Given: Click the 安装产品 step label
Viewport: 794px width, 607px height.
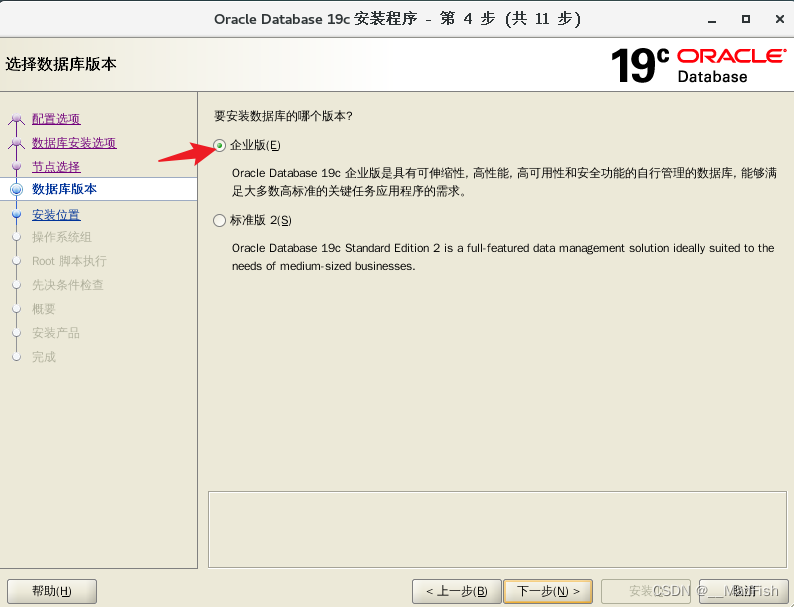Looking at the screenshot, I should 56,333.
